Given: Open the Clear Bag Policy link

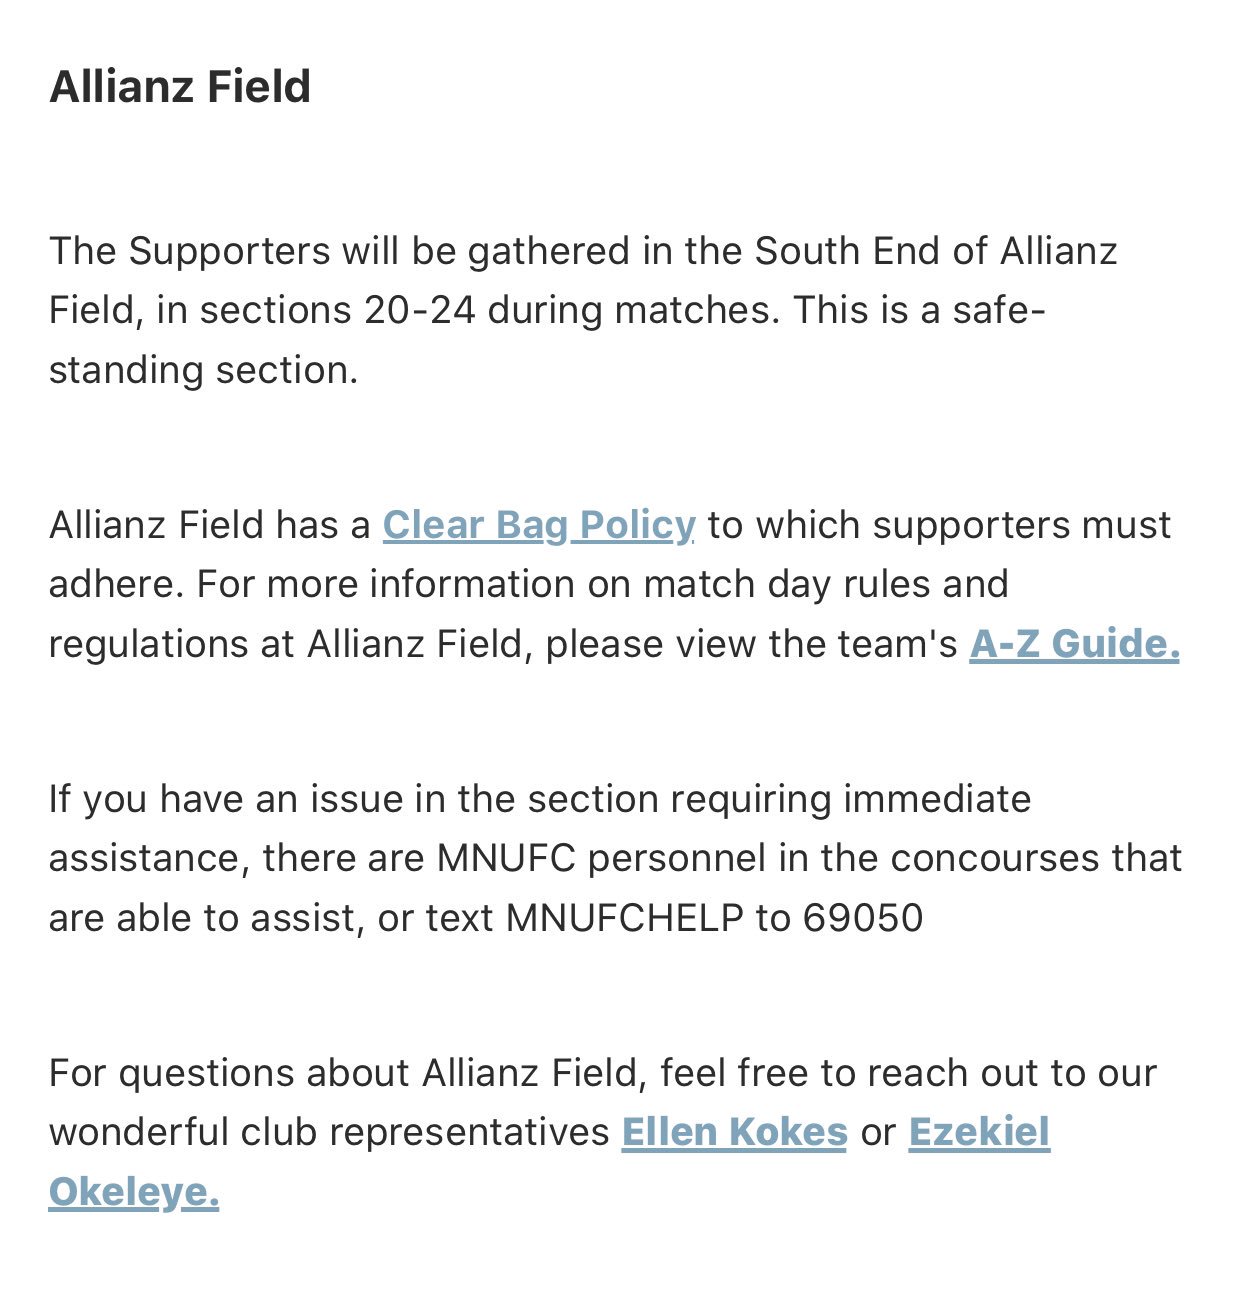Looking at the screenshot, I should [x=539, y=525].
